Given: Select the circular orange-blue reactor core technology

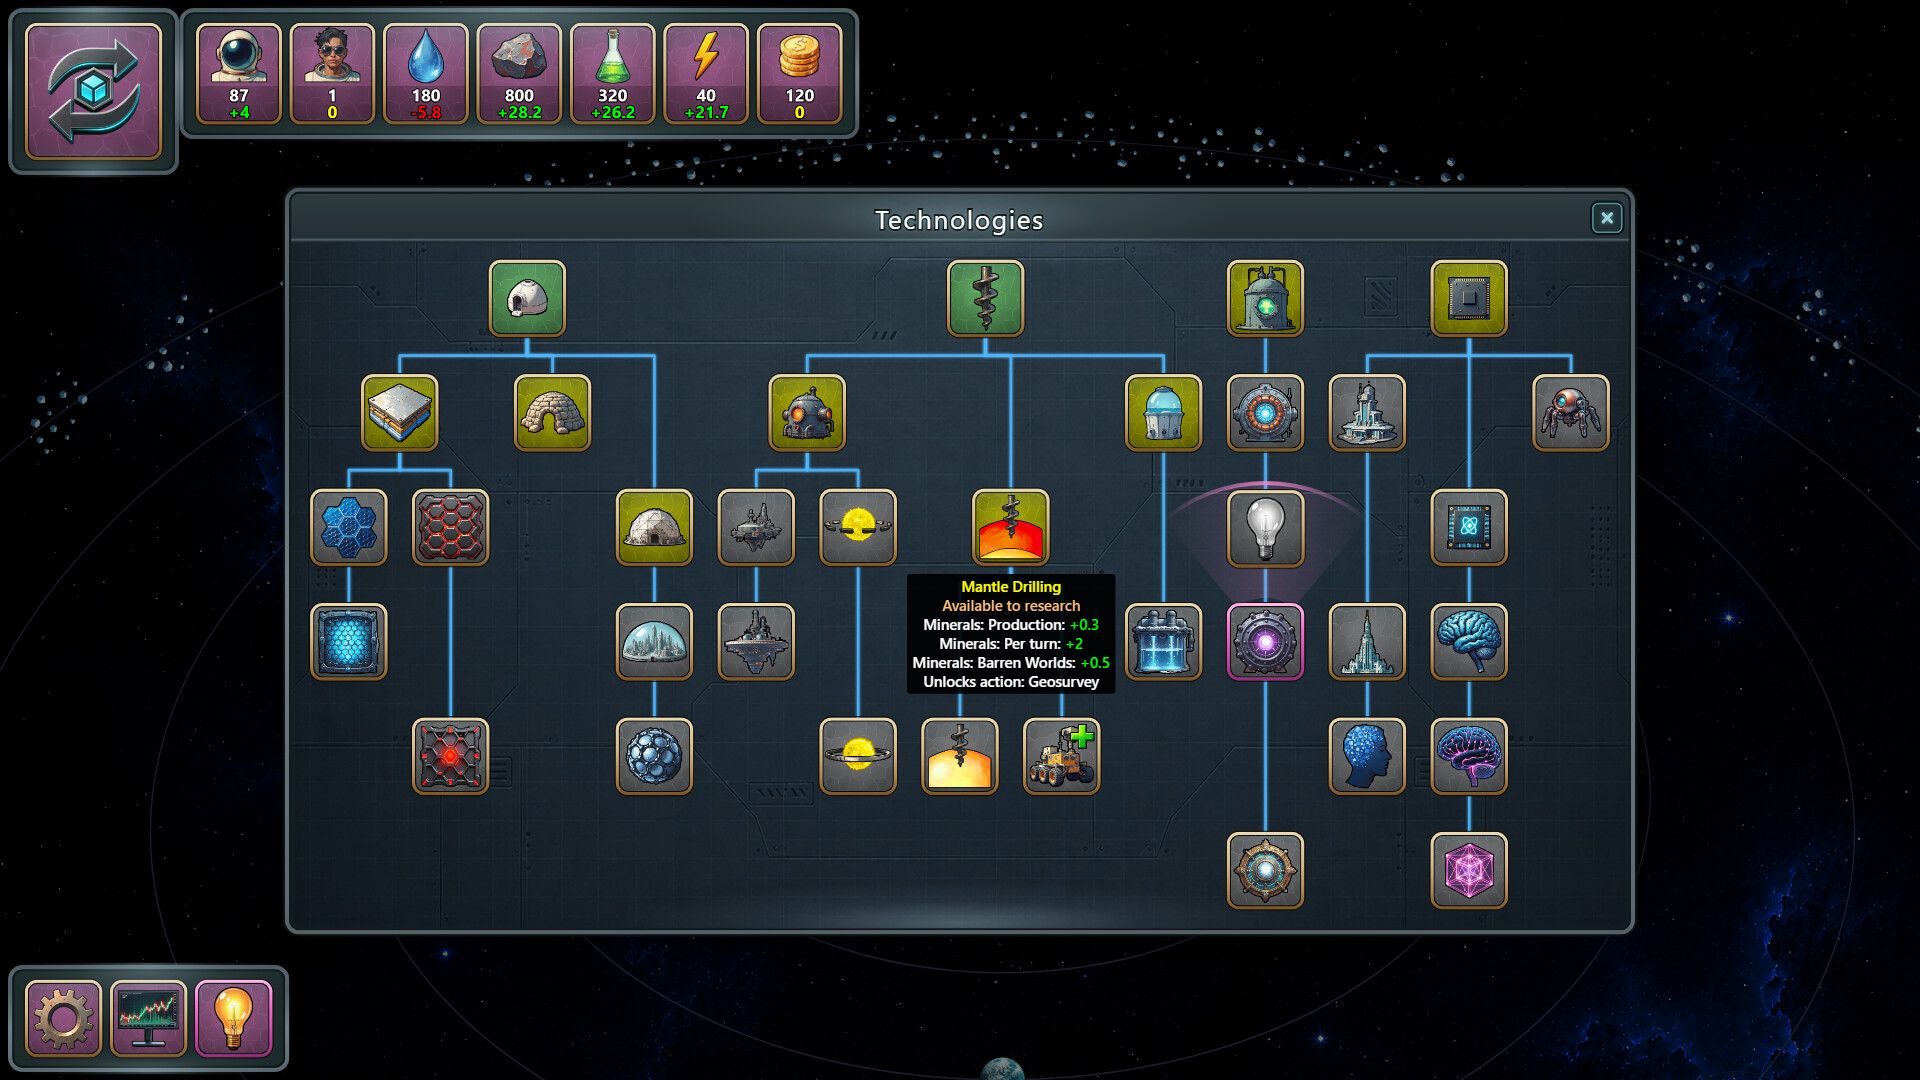Looking at the screenshot, I should tap(1265, 413).
